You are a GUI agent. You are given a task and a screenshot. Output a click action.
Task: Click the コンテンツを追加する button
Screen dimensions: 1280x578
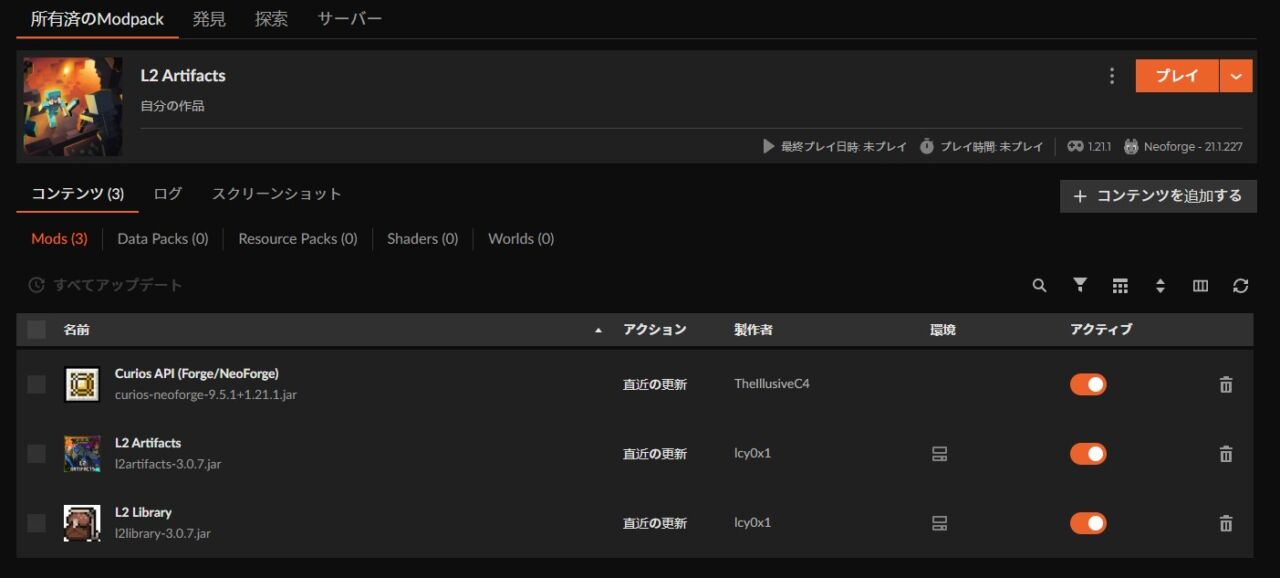(1158, 196)
